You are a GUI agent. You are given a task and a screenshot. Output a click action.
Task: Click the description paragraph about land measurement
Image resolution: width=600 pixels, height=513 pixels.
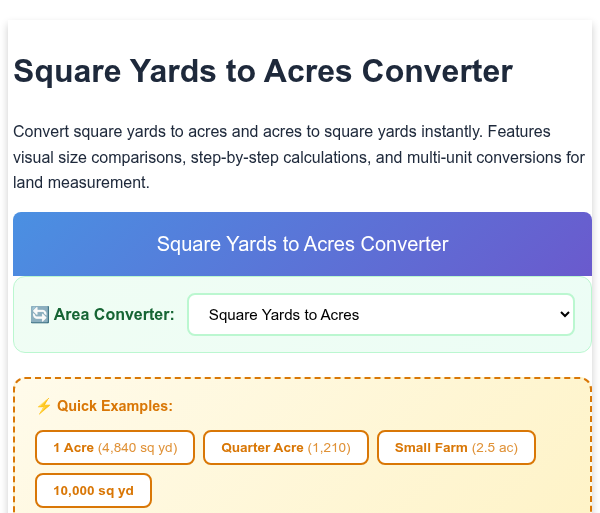point(299,157)
